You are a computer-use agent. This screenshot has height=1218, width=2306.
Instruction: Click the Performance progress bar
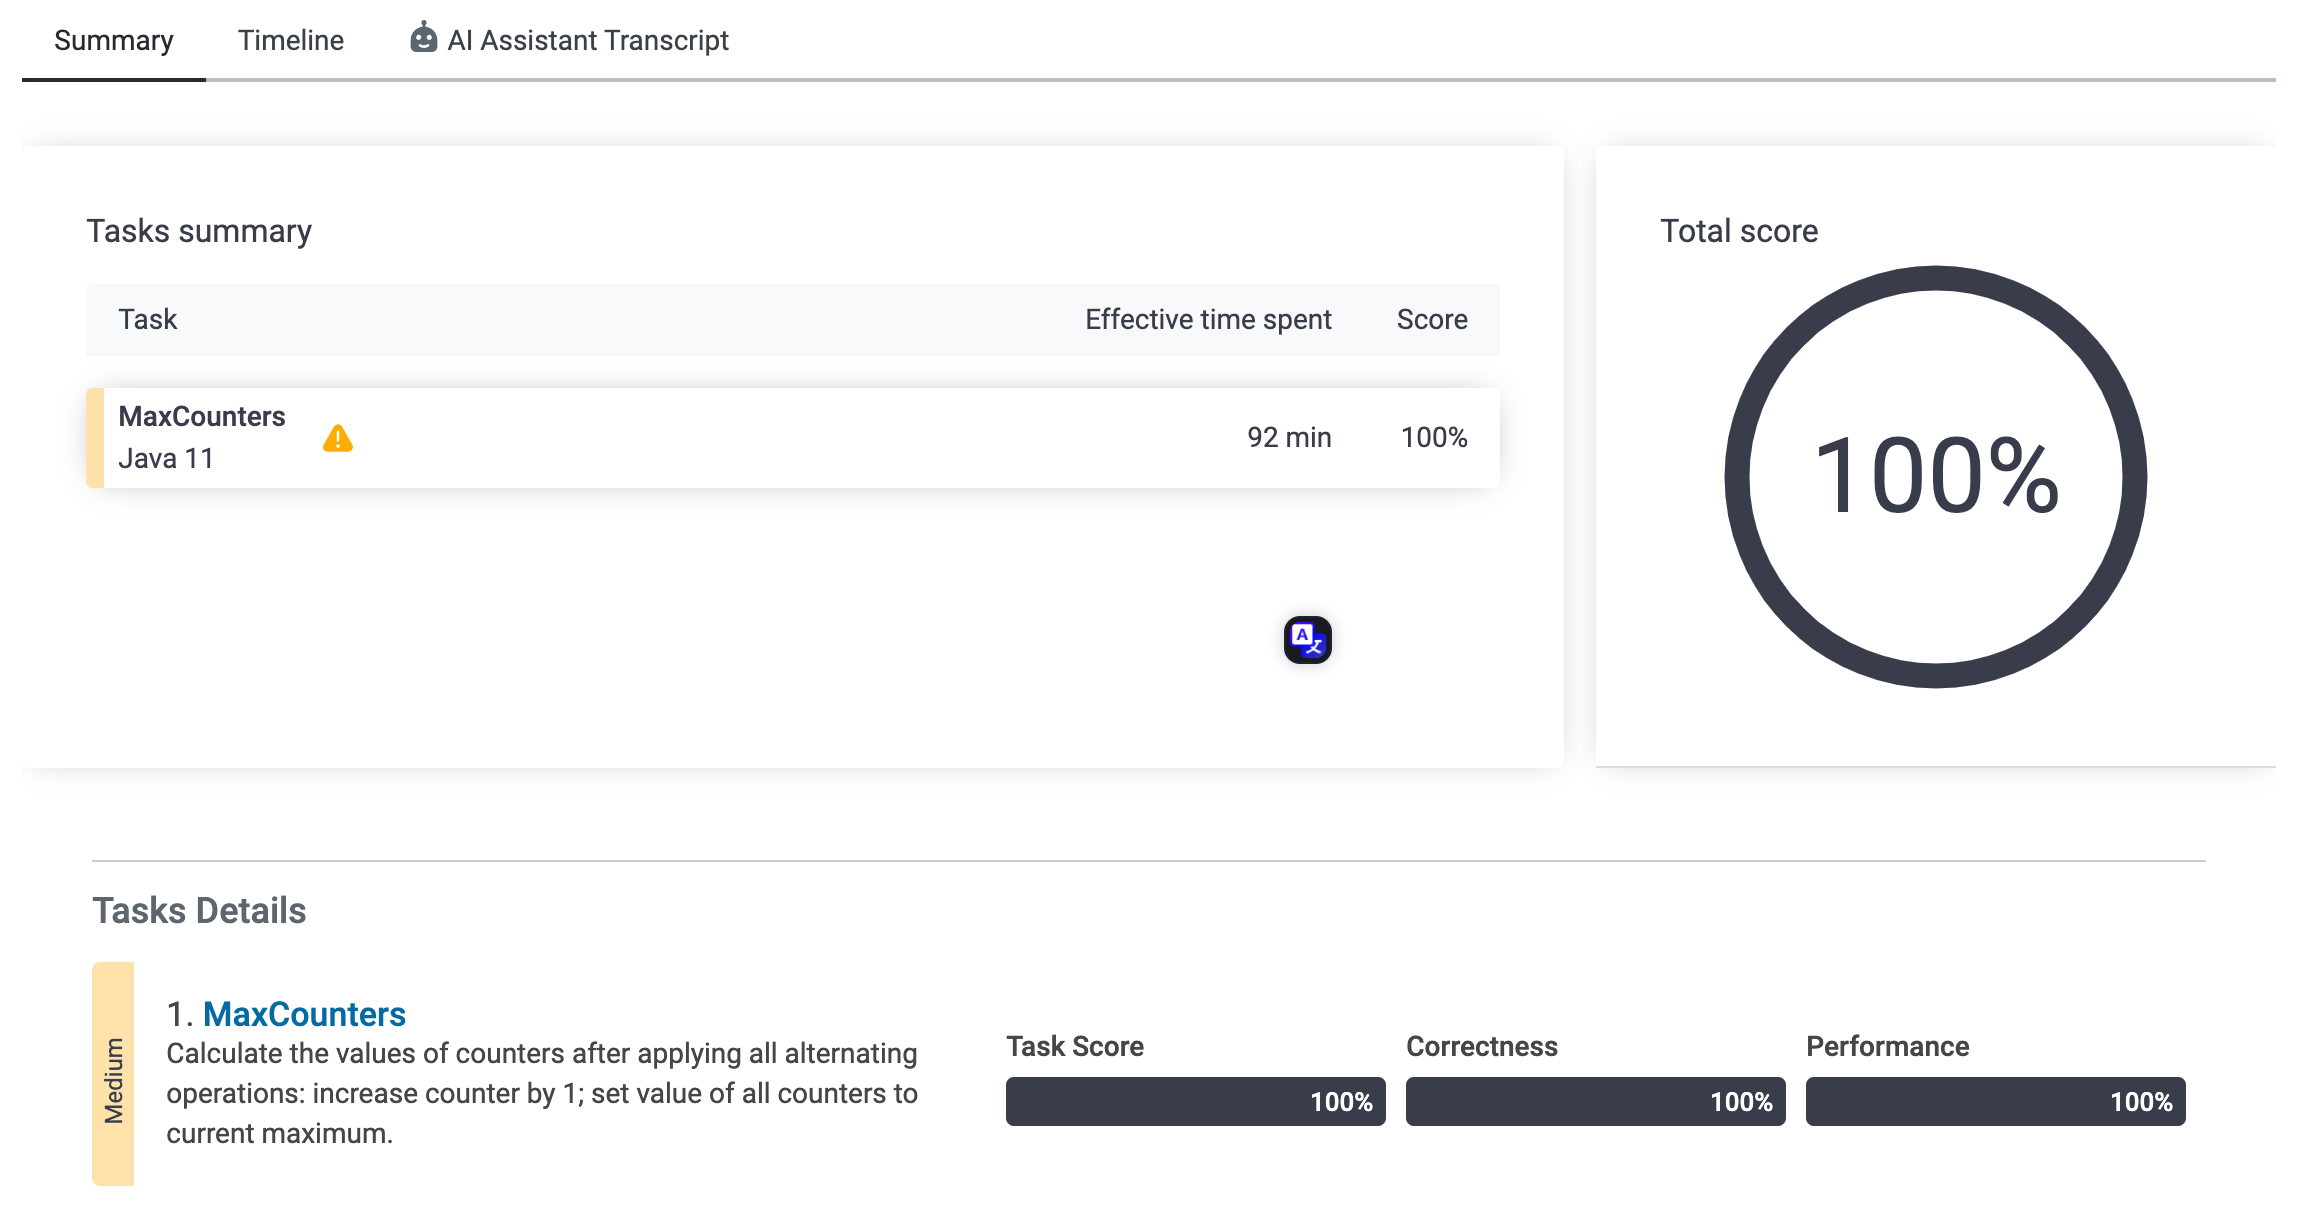1995,1101
